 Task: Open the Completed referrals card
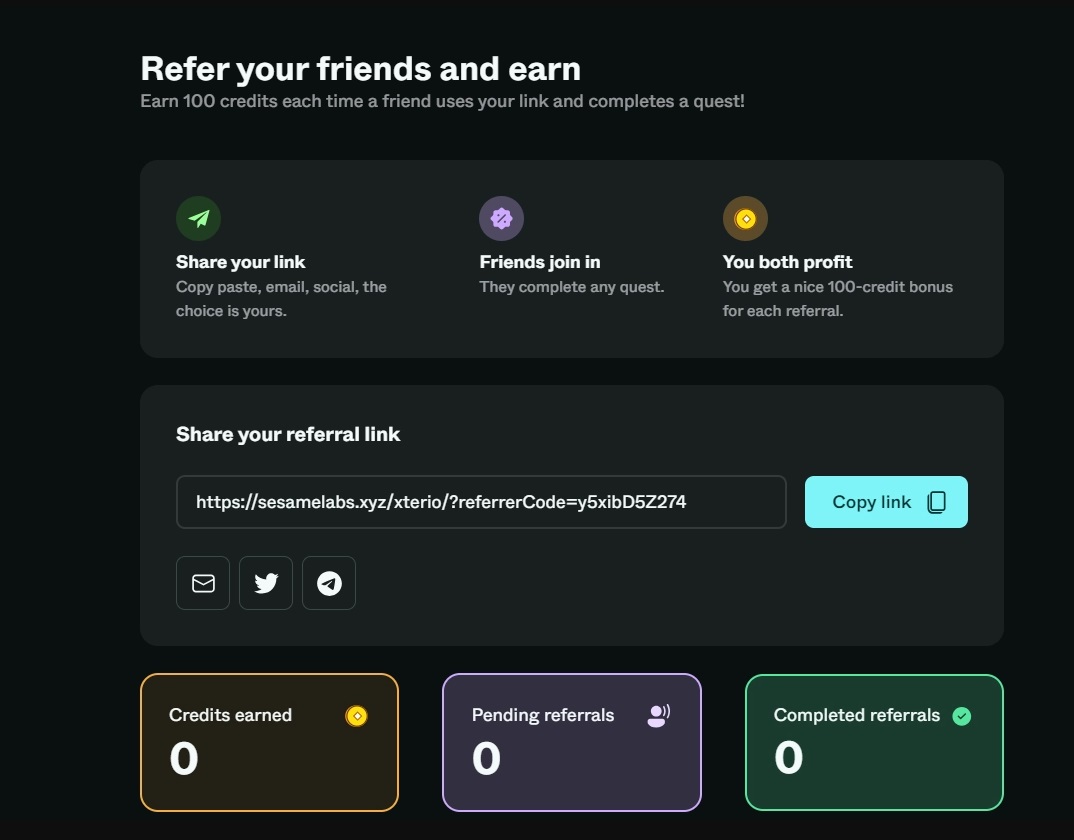(x=875, y=743)
